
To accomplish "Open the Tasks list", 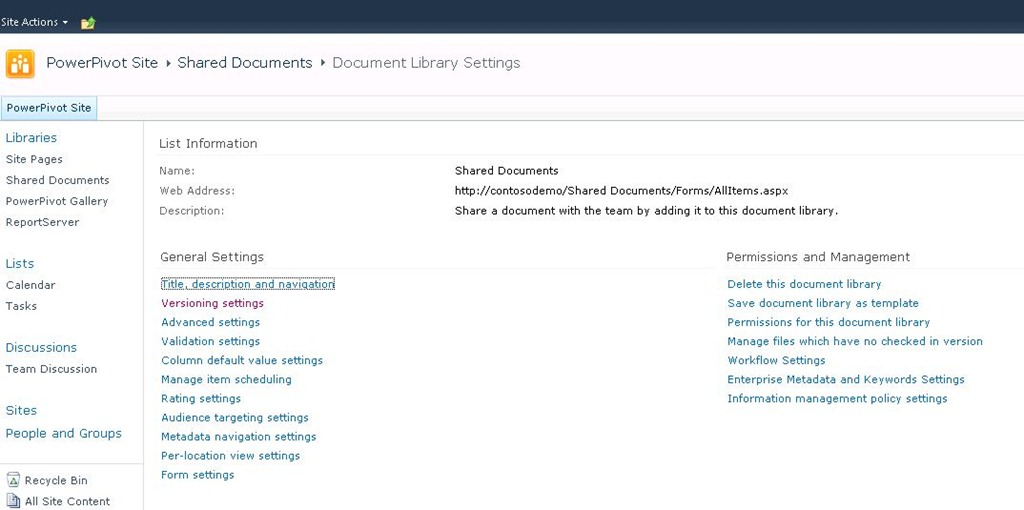I will pyautogui.click(x=22, y=306).
